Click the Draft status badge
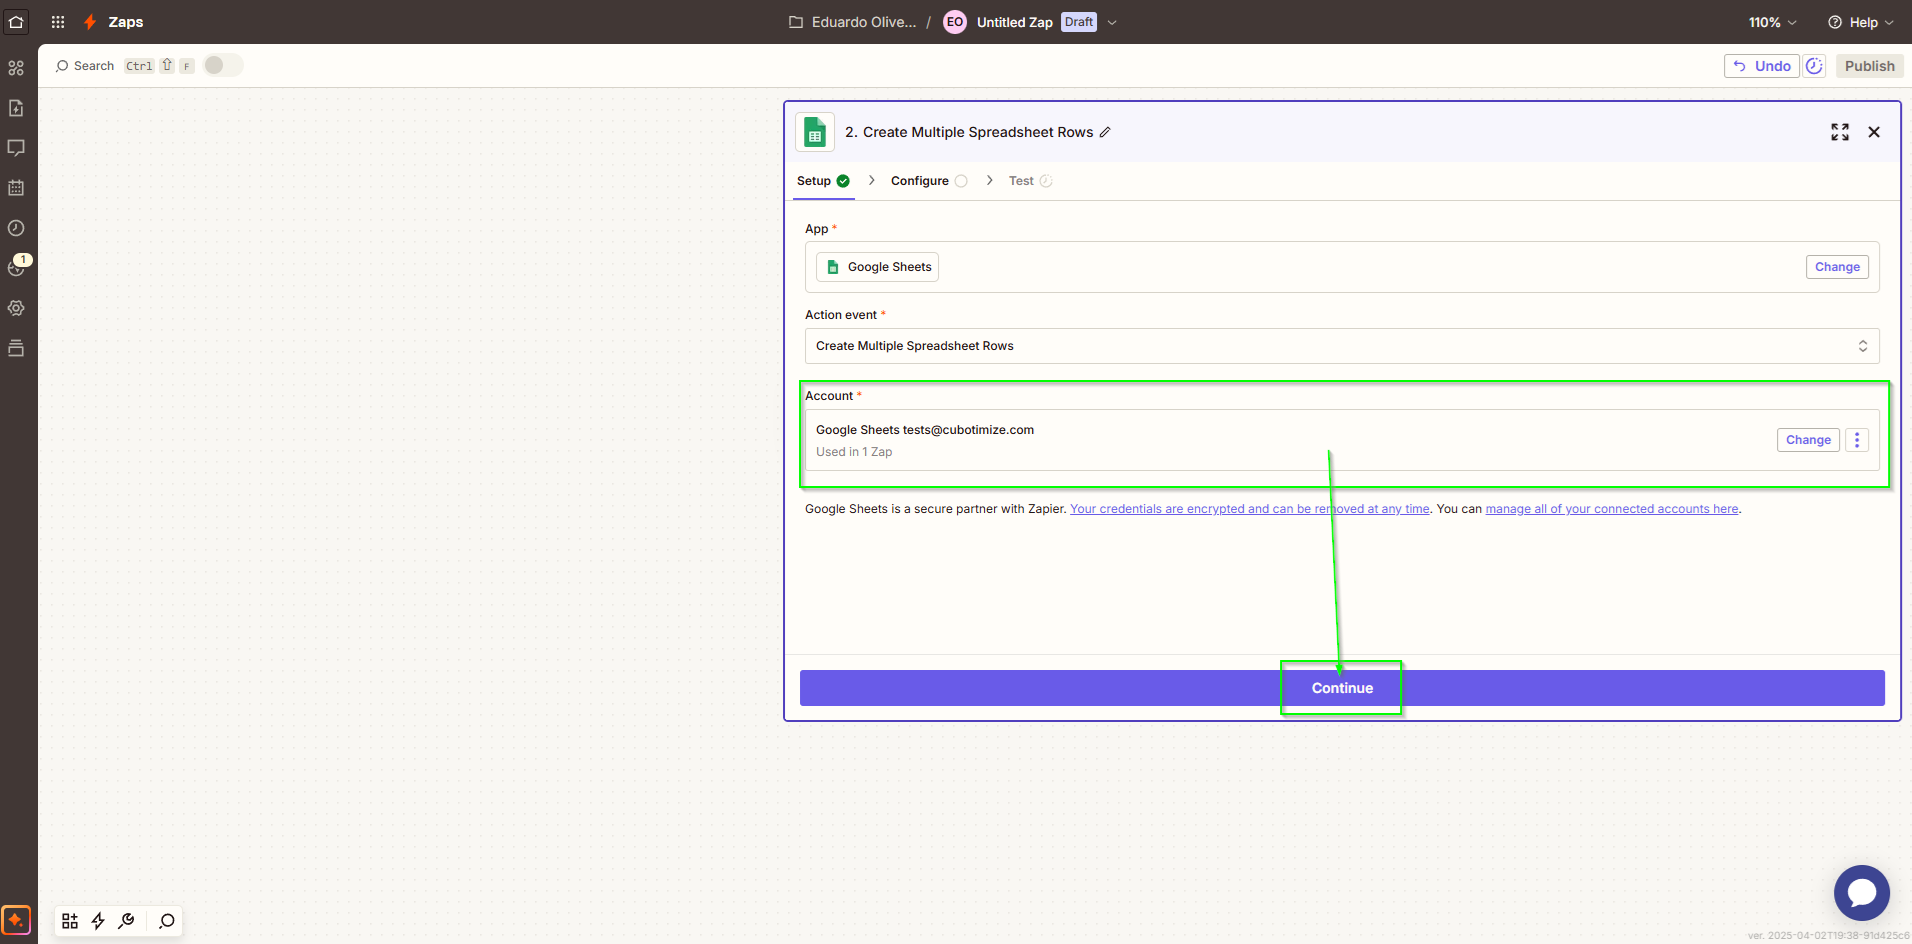The image size is (1912, 944). click(x=1079, y=22)
